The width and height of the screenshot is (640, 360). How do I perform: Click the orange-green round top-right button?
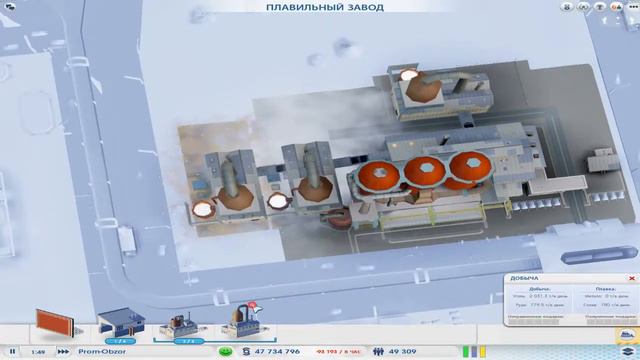pyautogui.click(x=616, y=7)
